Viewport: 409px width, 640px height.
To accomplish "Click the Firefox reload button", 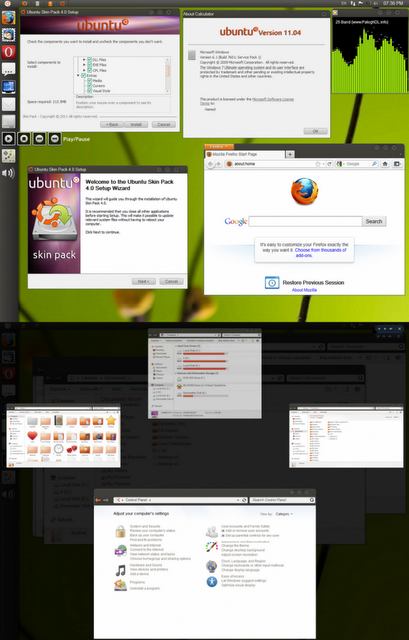I will [x=329, y=164].
